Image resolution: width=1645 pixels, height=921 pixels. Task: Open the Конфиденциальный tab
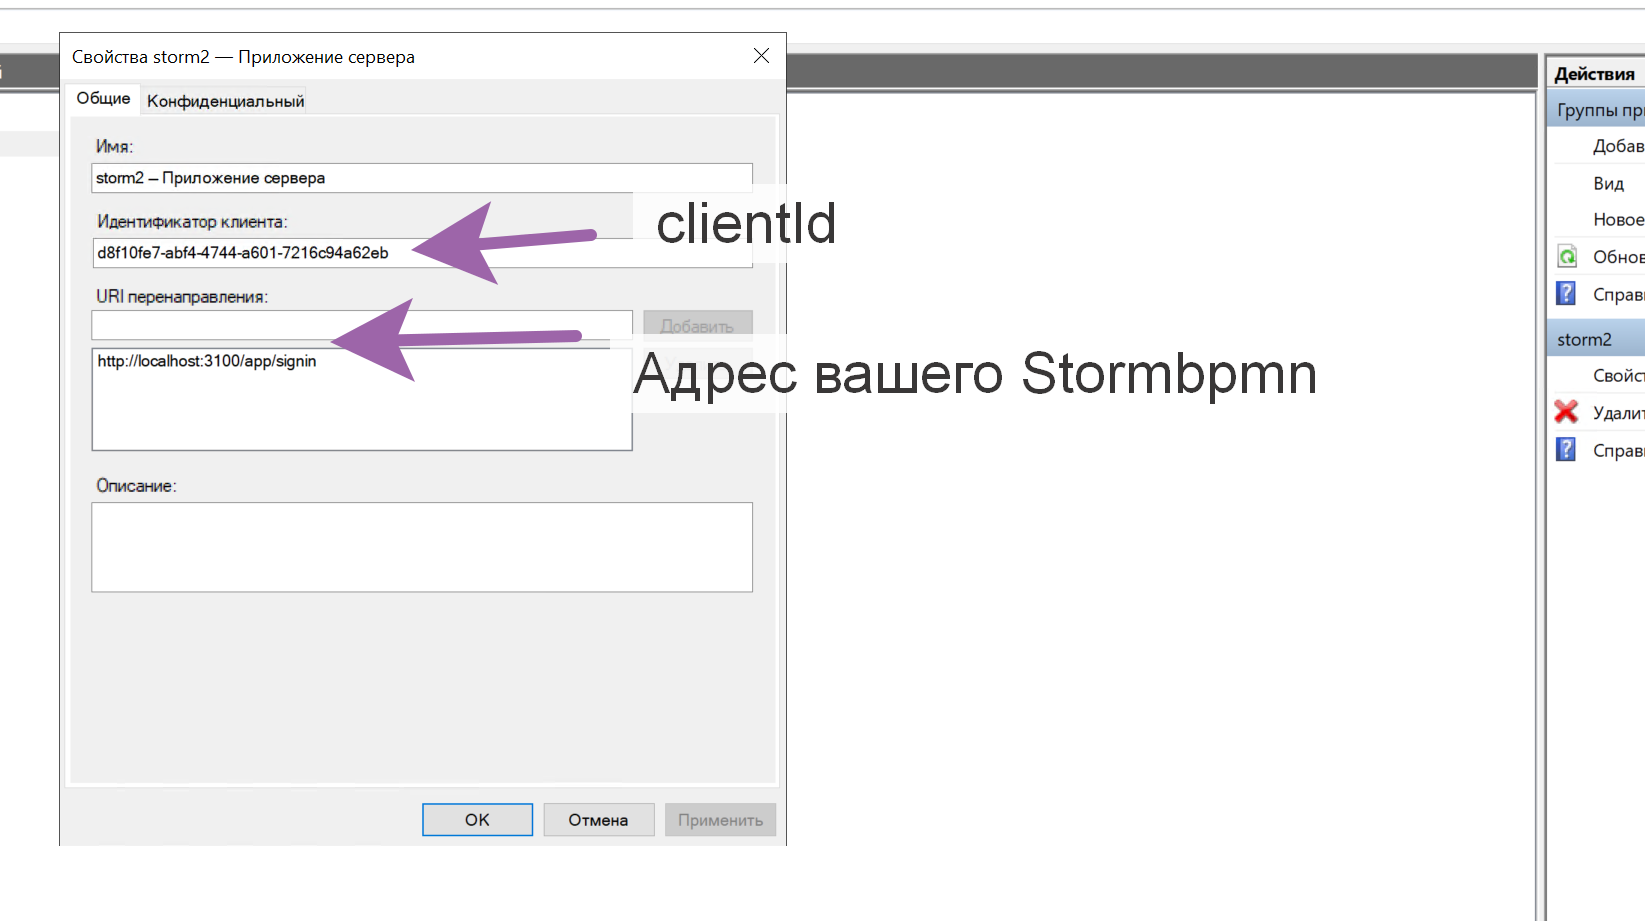point(225,101)
